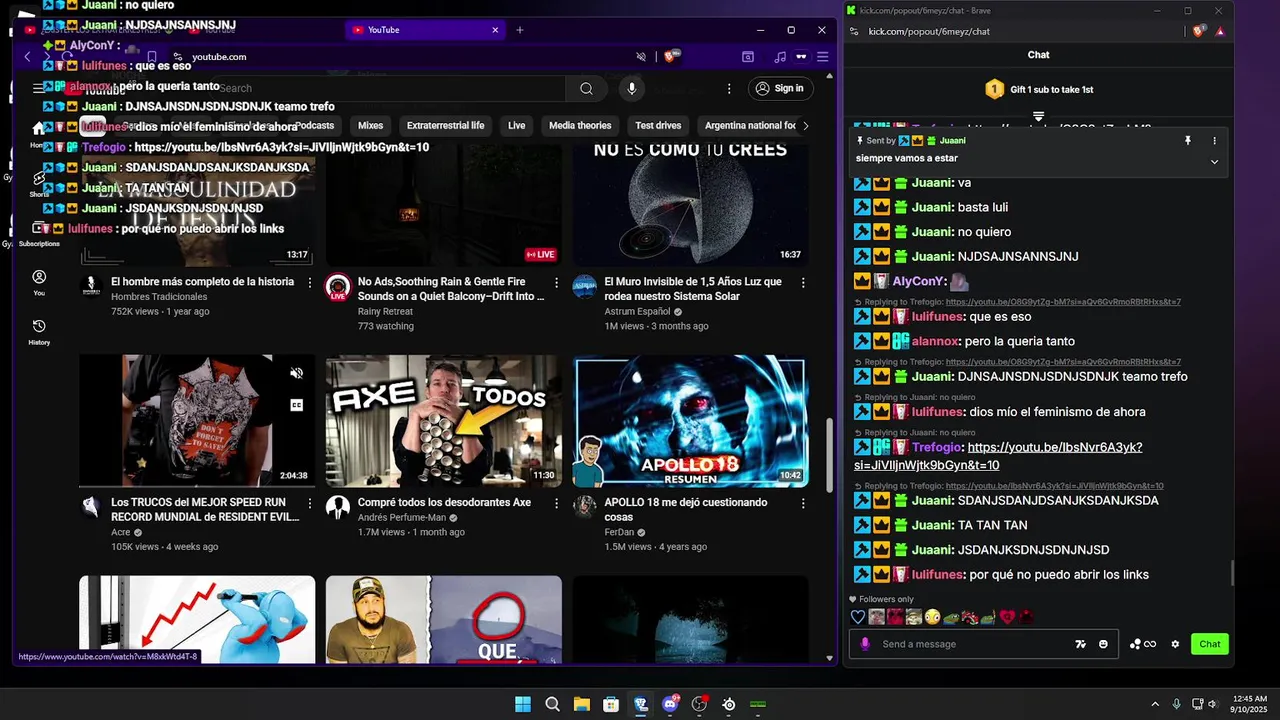Open the Rainy Retreat live stream thumbnail

[x=443, y=203]
